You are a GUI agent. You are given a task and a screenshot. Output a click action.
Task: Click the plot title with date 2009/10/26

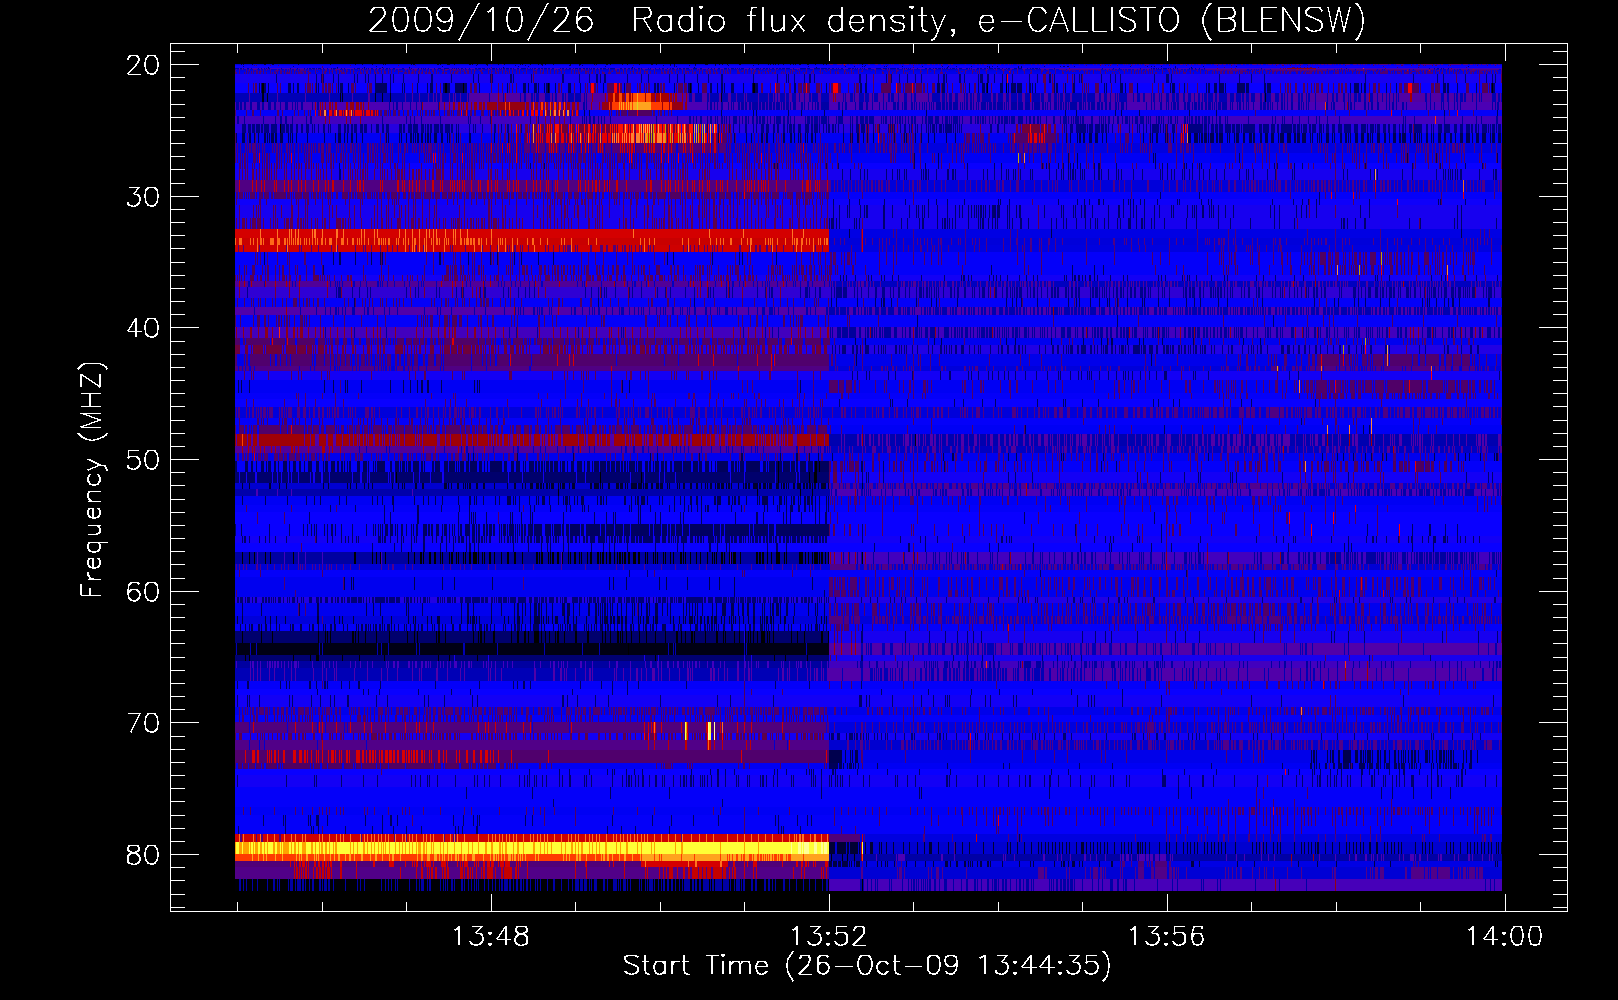[867, 20]
